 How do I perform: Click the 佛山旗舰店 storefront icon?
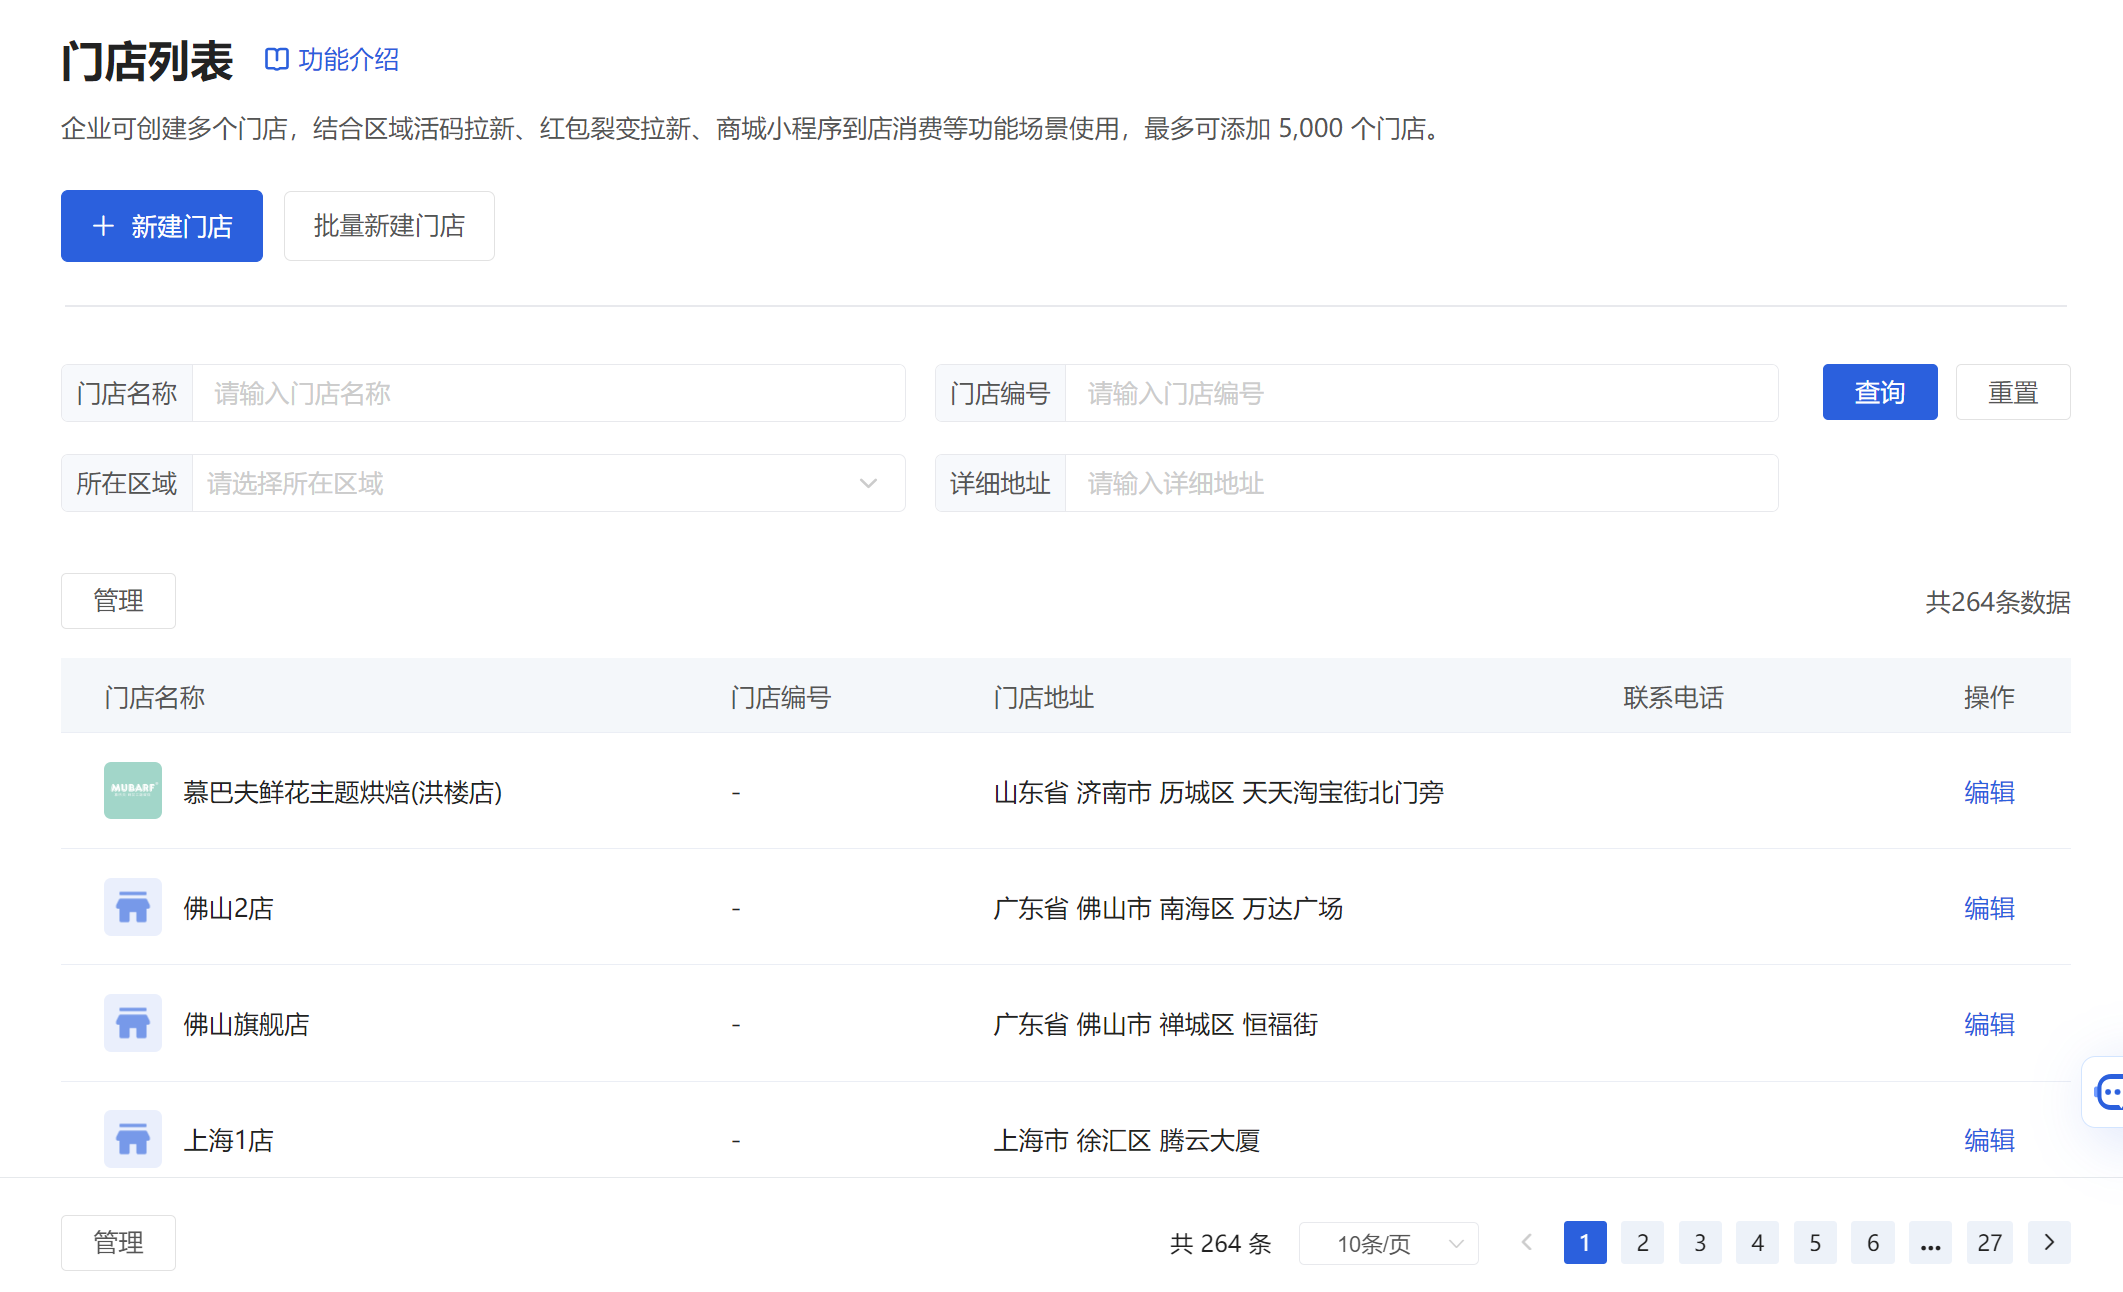pos(132,1023)
